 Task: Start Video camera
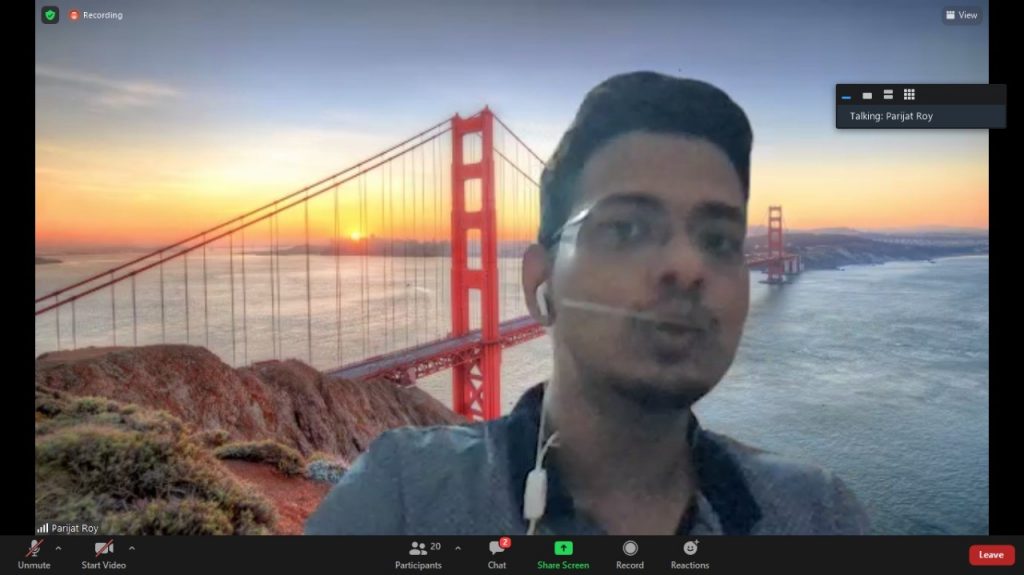pyautogui.click(x=103, y=555)
